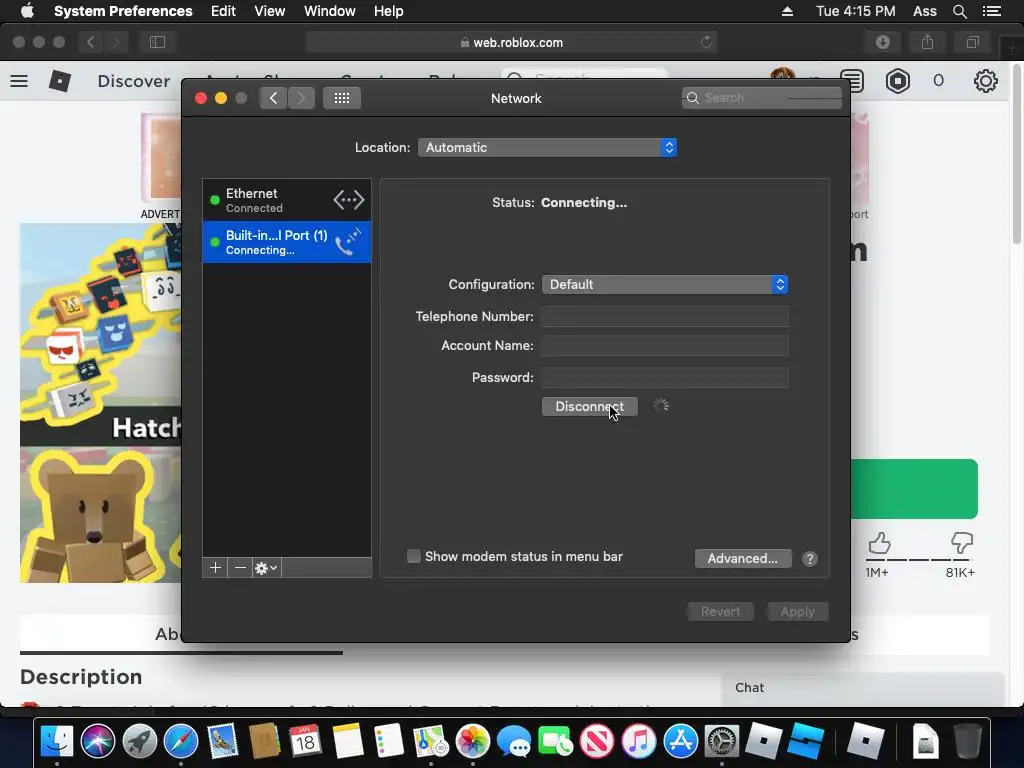
Task: Click Safari address bar web.roblox.com
Action: click(x=511, y=42)
